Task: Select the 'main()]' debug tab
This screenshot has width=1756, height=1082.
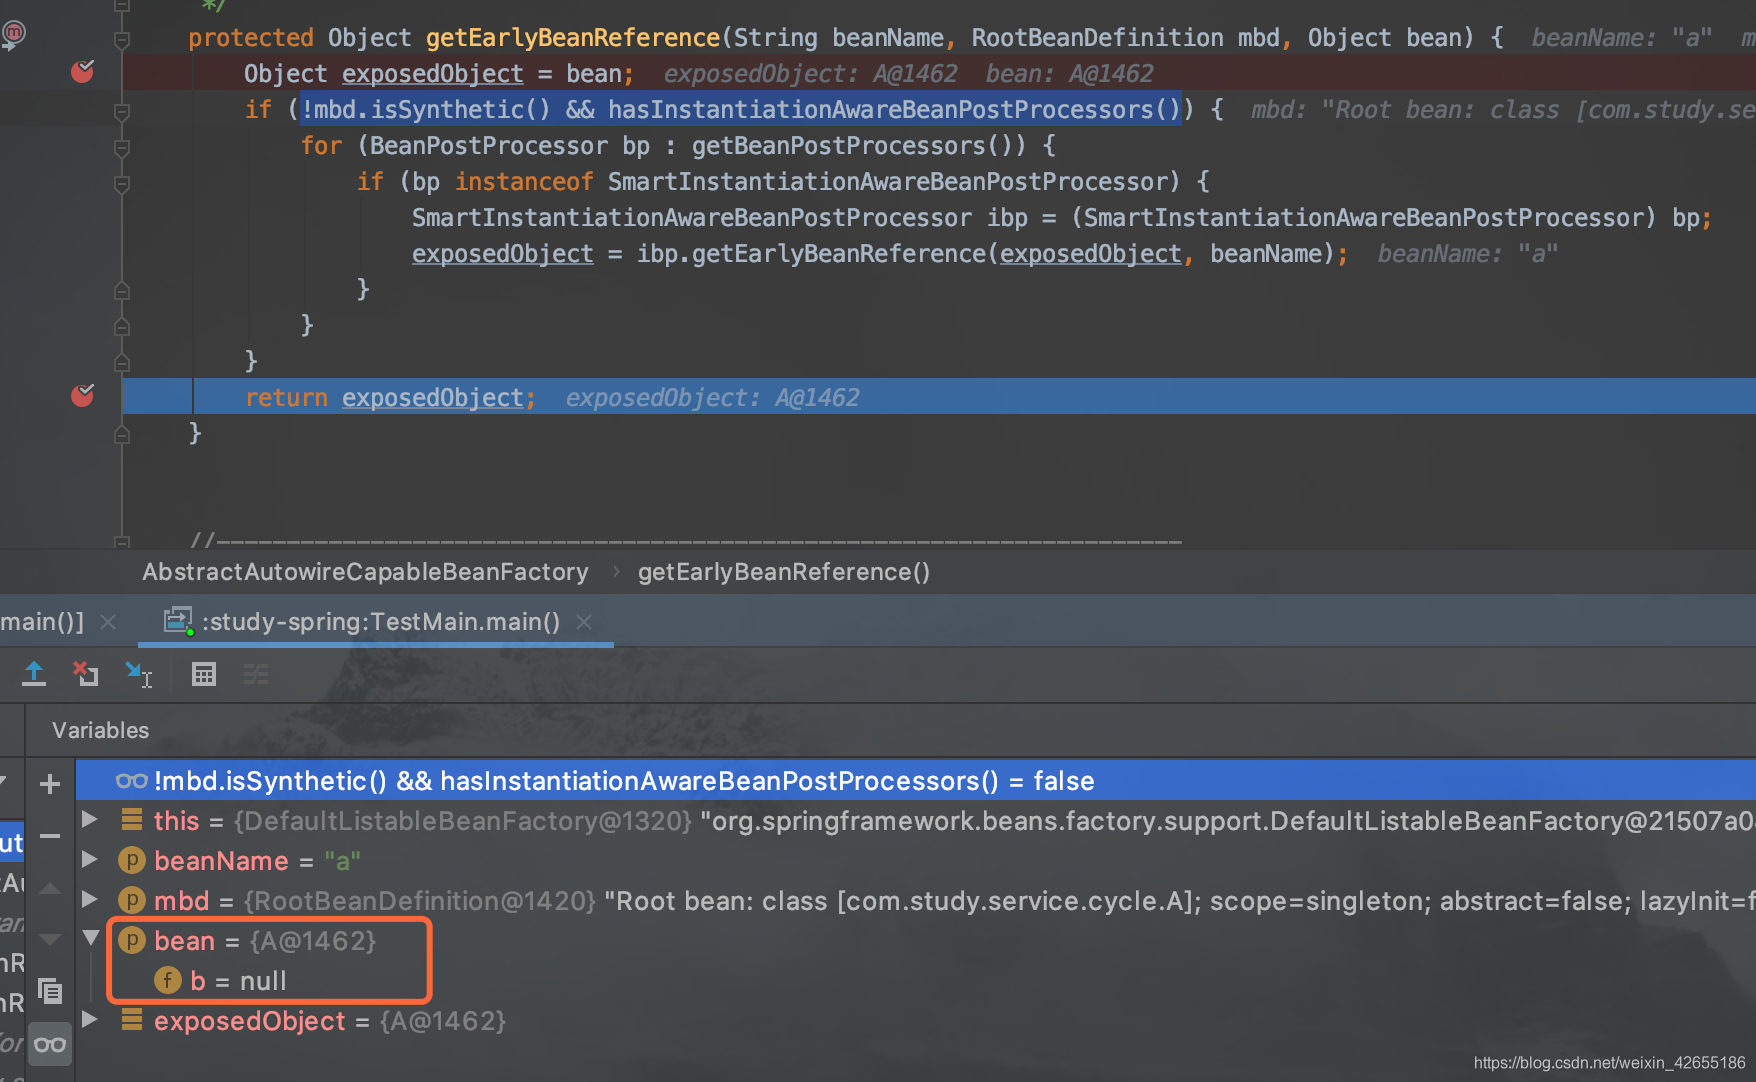Action: tap(42, 622)
